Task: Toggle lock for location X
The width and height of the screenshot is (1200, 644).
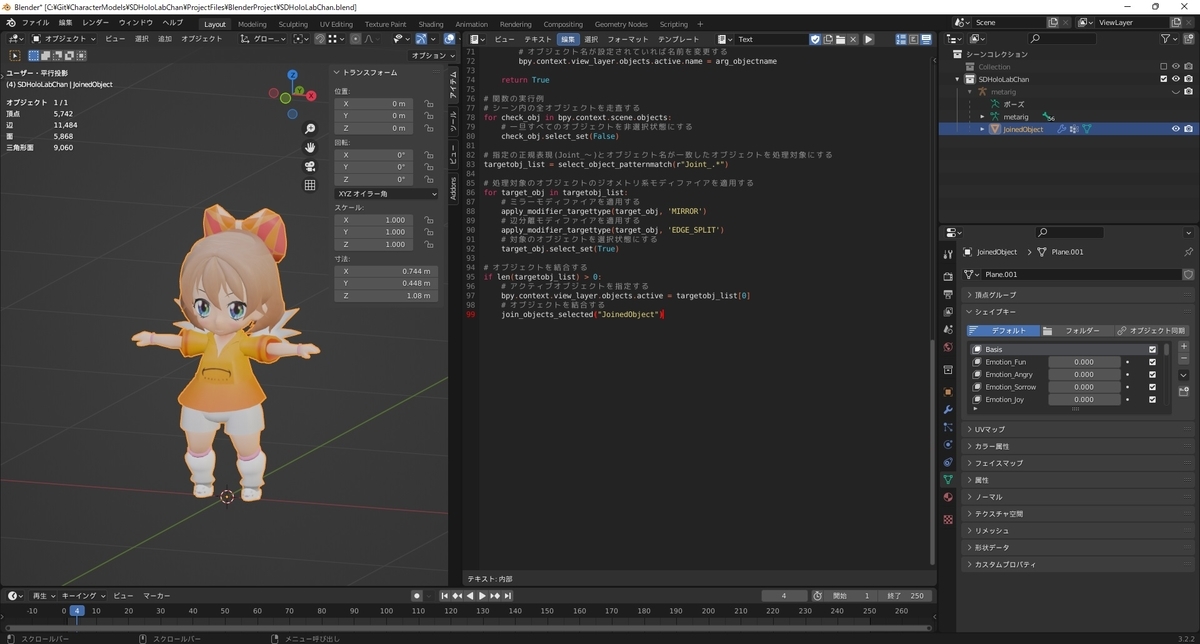Action: [429, 103]
